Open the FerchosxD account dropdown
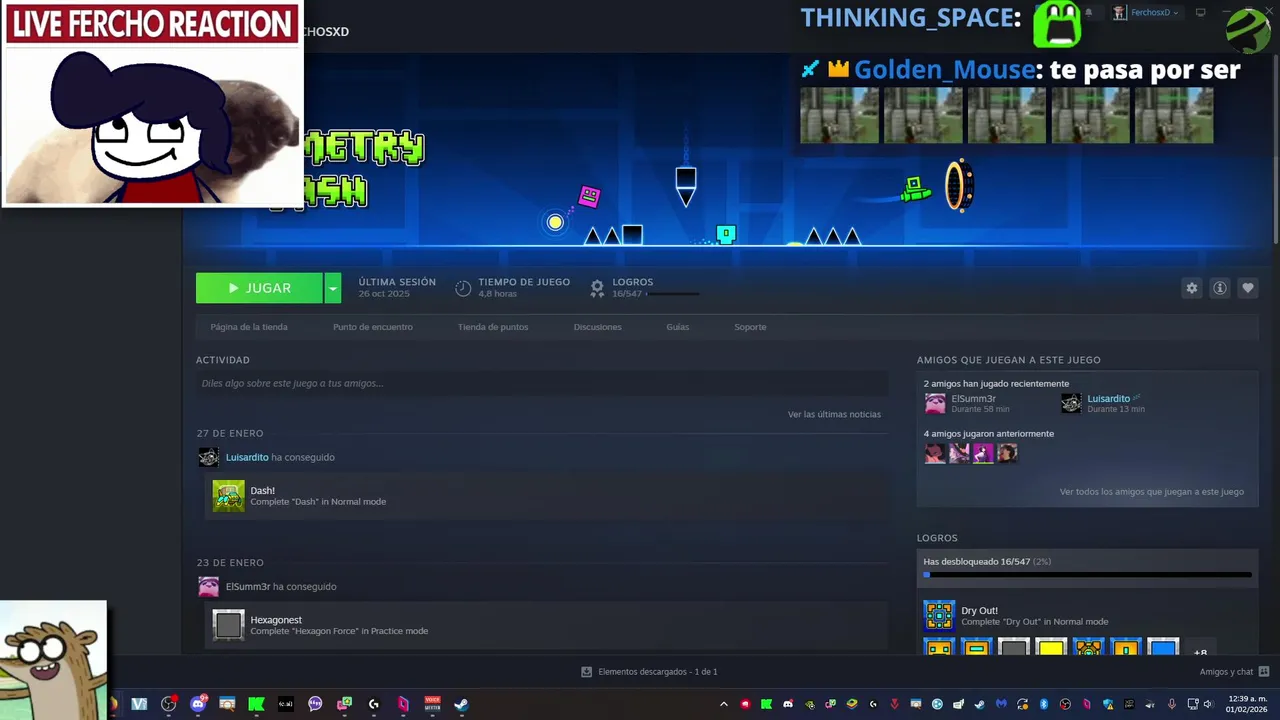The height and width of the screenshot is (720, 1280). 1146,13
